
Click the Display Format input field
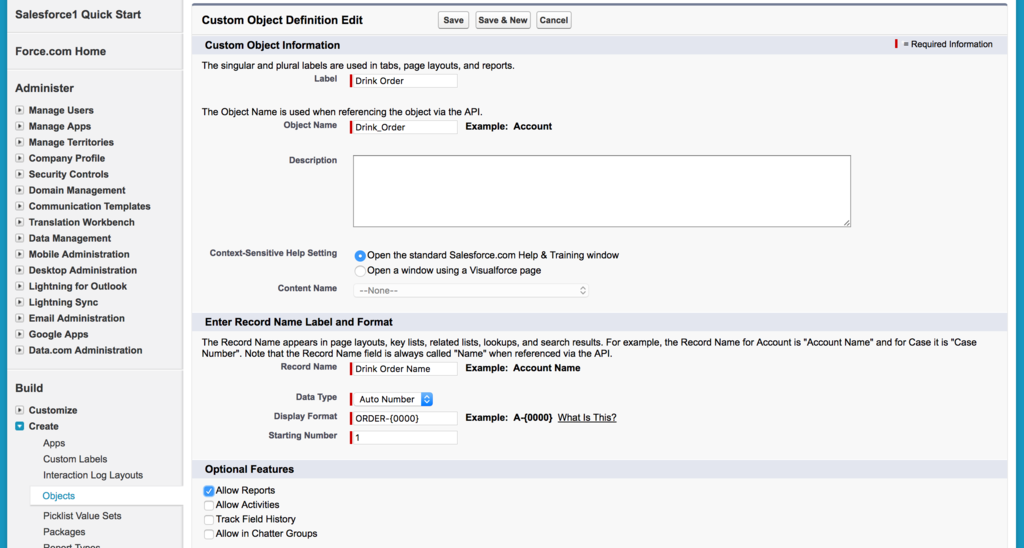point(404,419)
